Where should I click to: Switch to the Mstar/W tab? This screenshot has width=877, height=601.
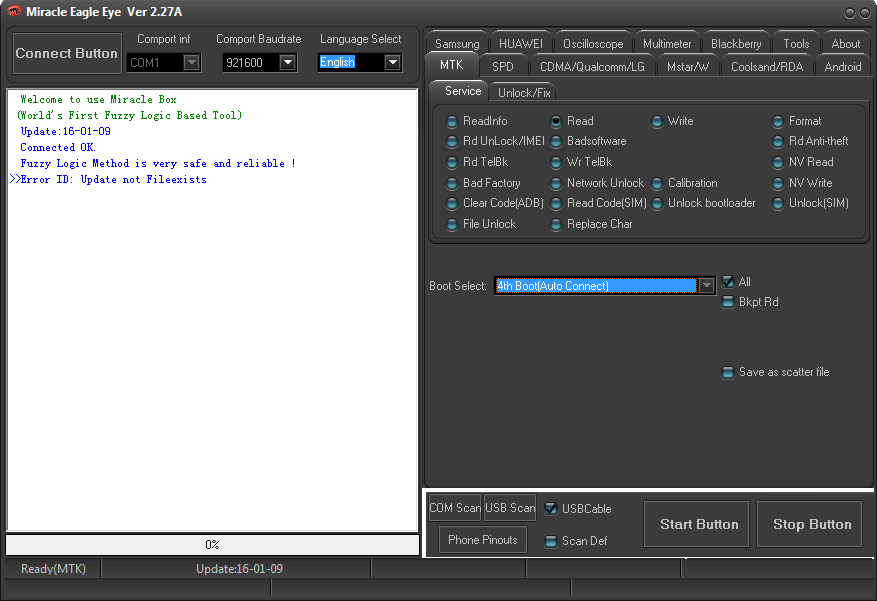tap(688, 67)
